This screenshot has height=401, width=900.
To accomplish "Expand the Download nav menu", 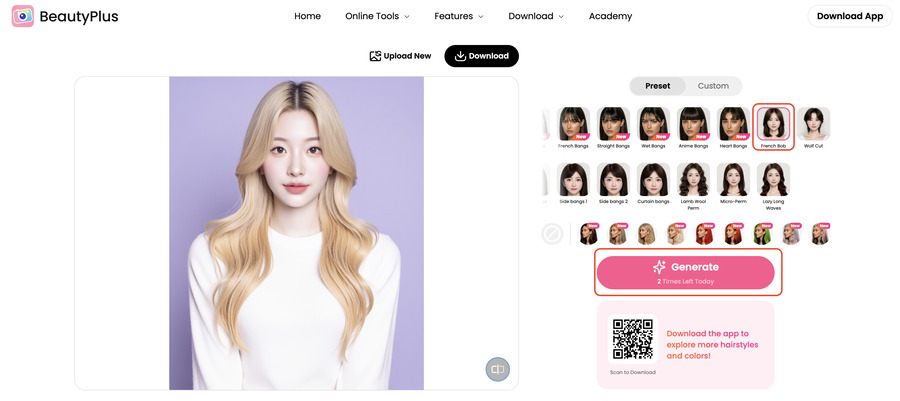I will click(536, 16).
